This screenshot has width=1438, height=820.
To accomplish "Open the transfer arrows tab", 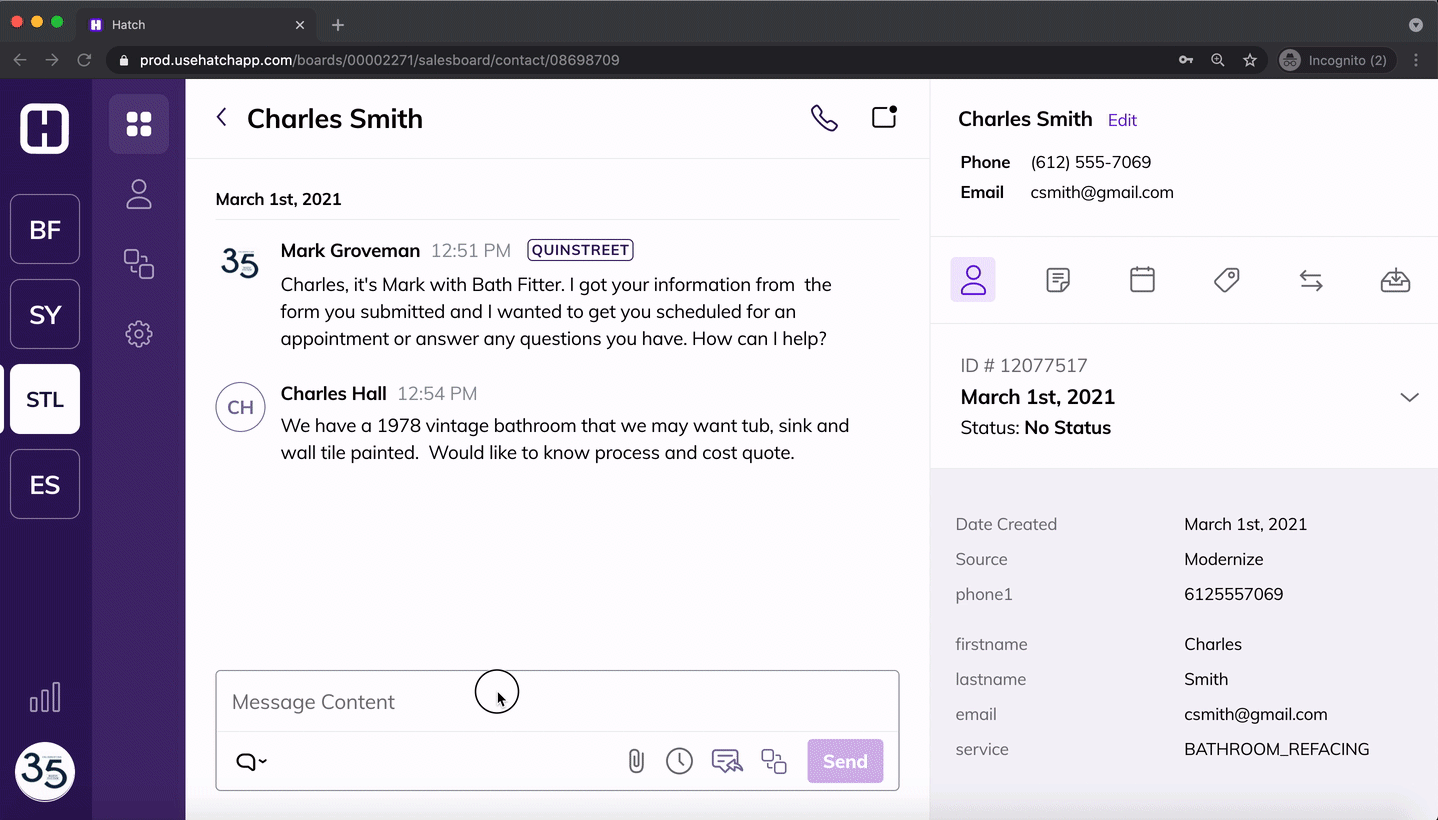I will click(x=1311, y=281).
